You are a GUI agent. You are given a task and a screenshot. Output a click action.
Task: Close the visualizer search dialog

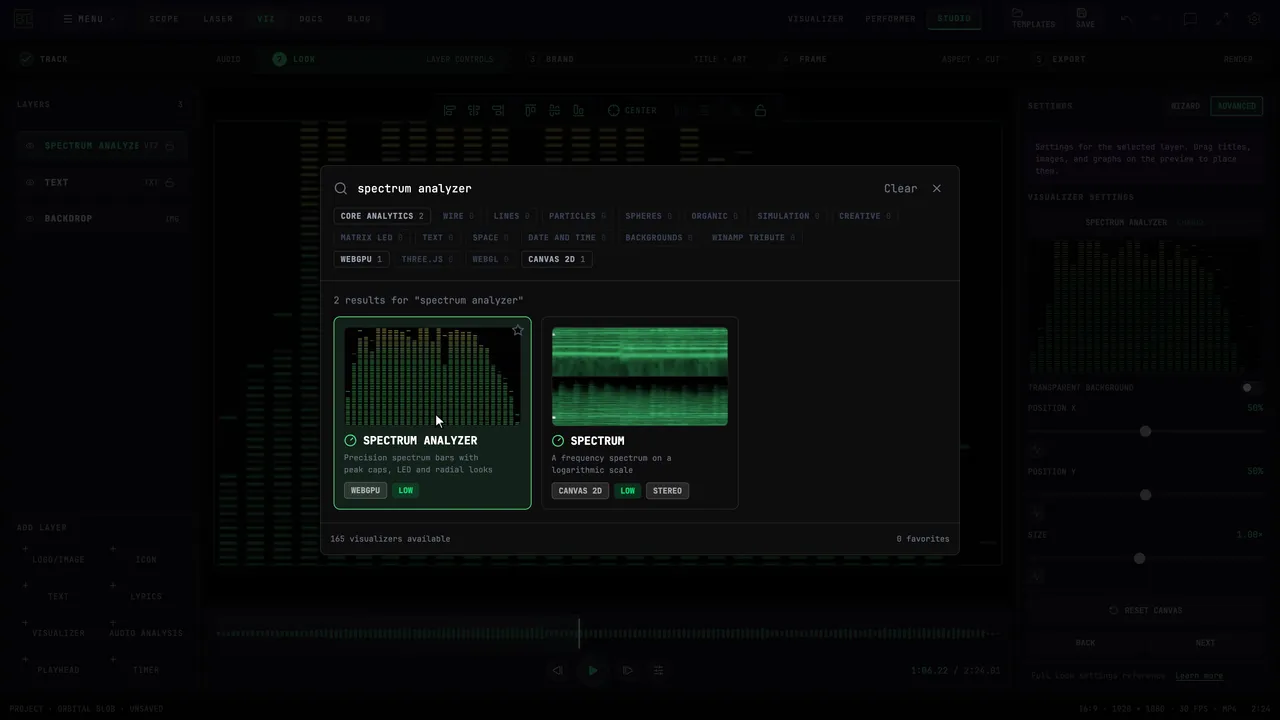[936, 188]
